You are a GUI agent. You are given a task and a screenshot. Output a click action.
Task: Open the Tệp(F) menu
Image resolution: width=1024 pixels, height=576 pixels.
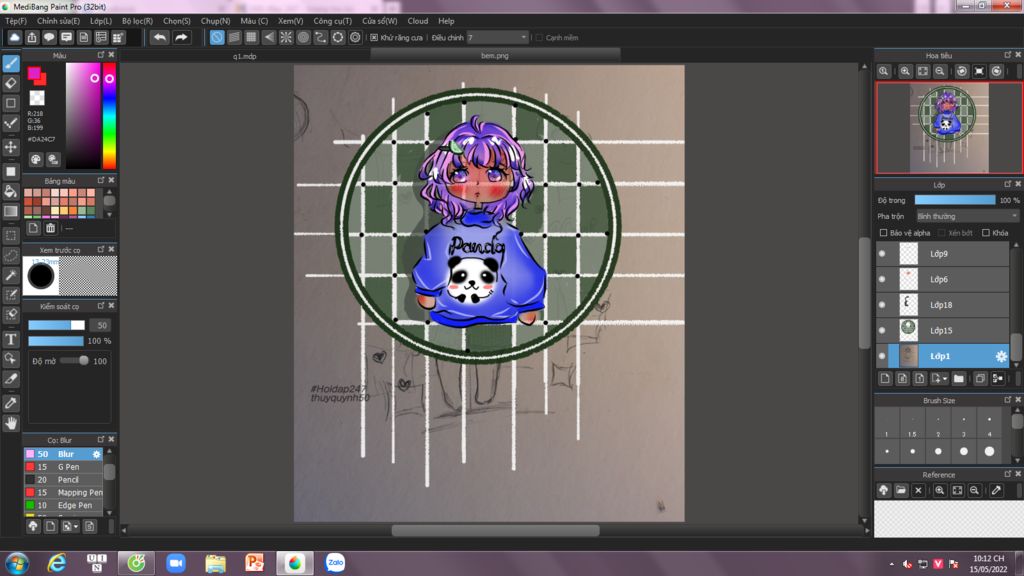tap(16, 21)
